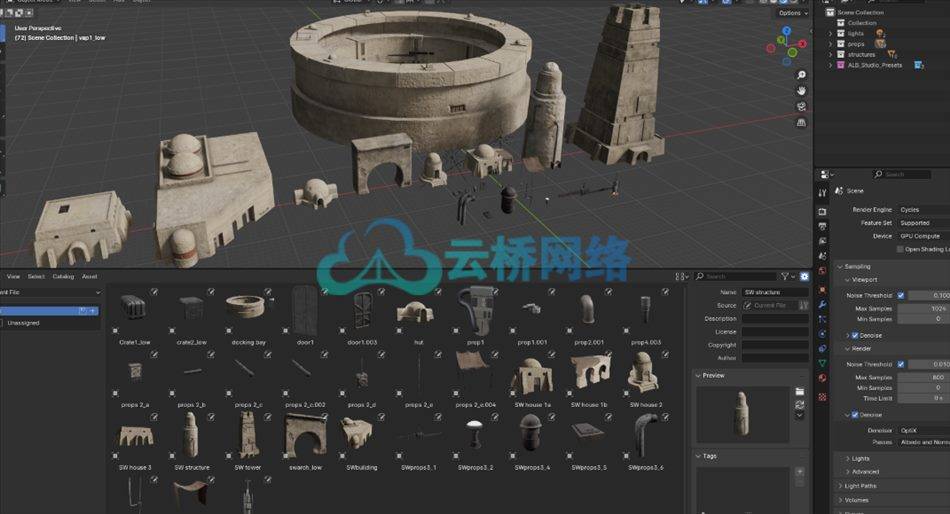This screenshot has width=950, height=514.
Task: Click the asset browser settings gear icon
Action: [804, 276]
